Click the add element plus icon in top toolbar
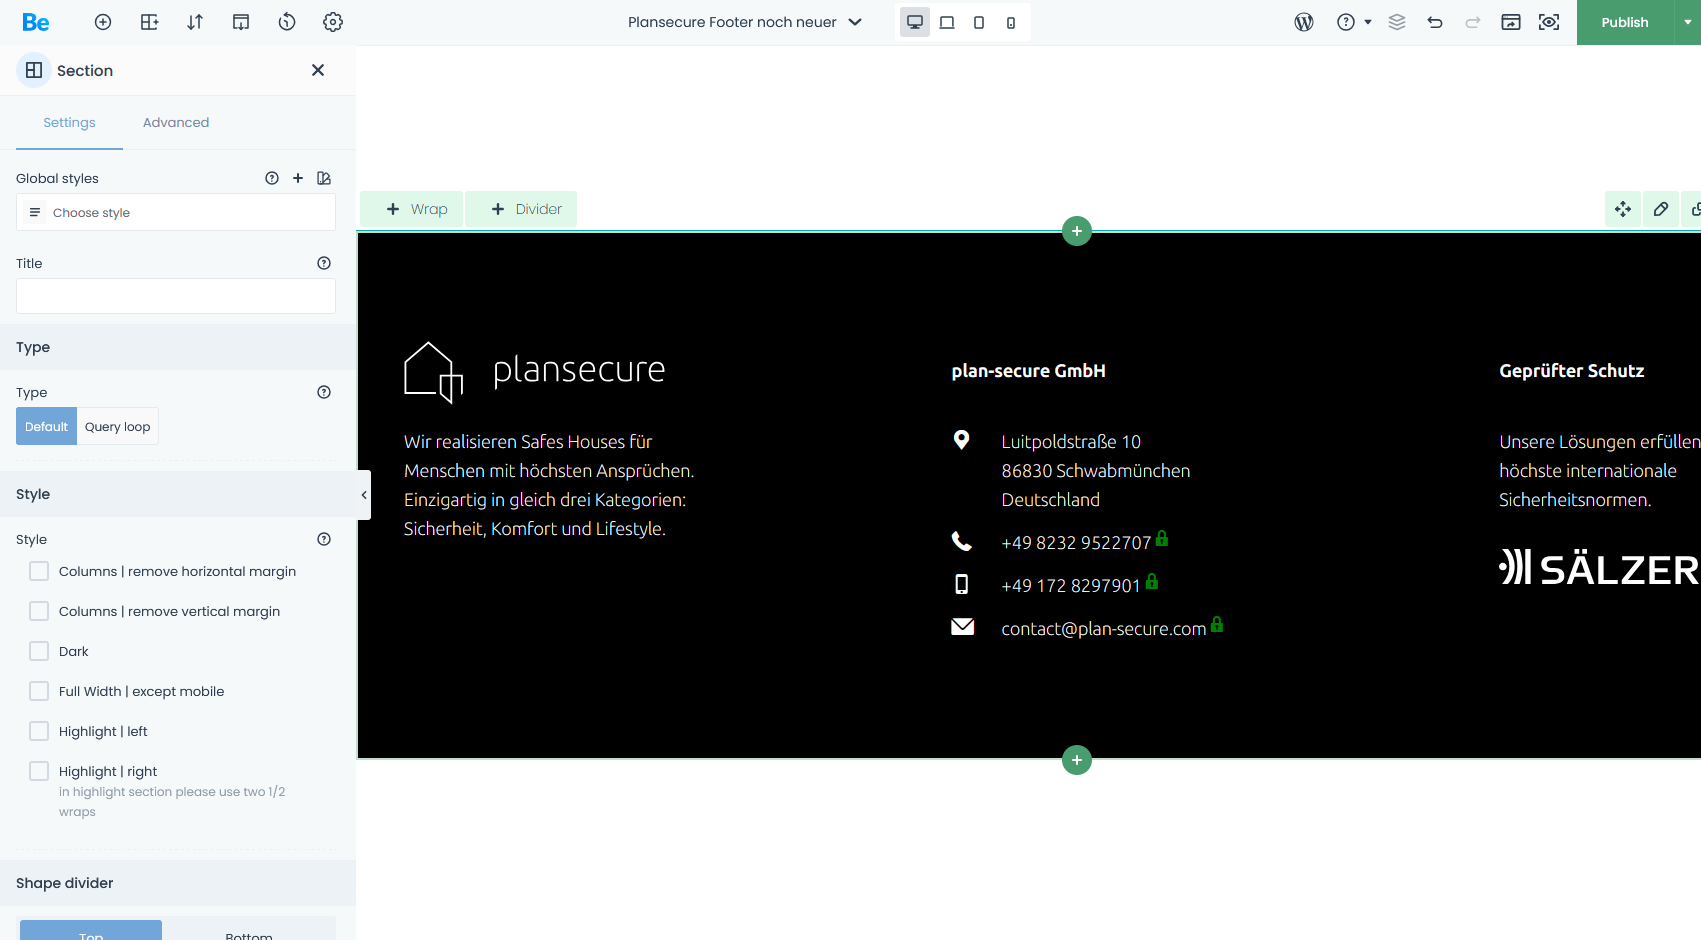The height and width of the screenshot is (940, 1701). tap(103, 22)
